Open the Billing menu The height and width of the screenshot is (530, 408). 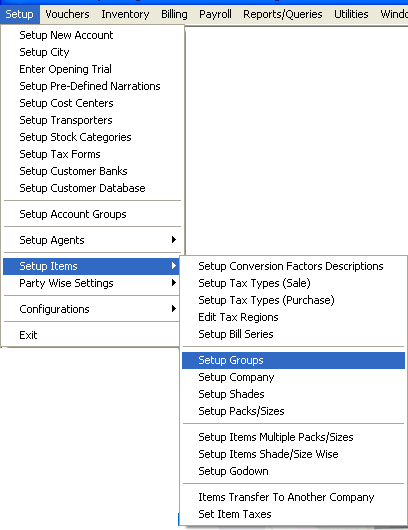[174, 15]
